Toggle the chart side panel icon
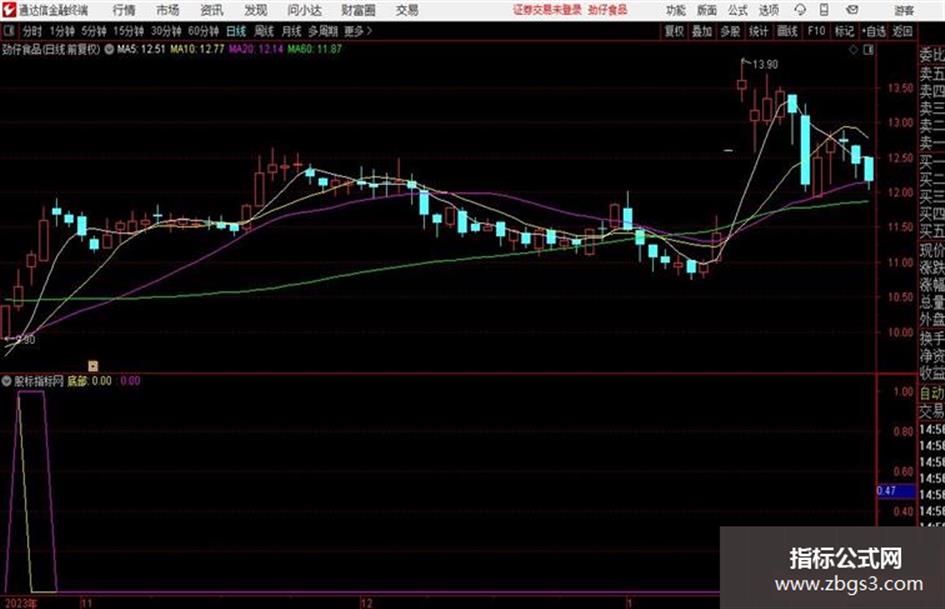This screenshot has width=945, height=609. (x=868, y=50)
